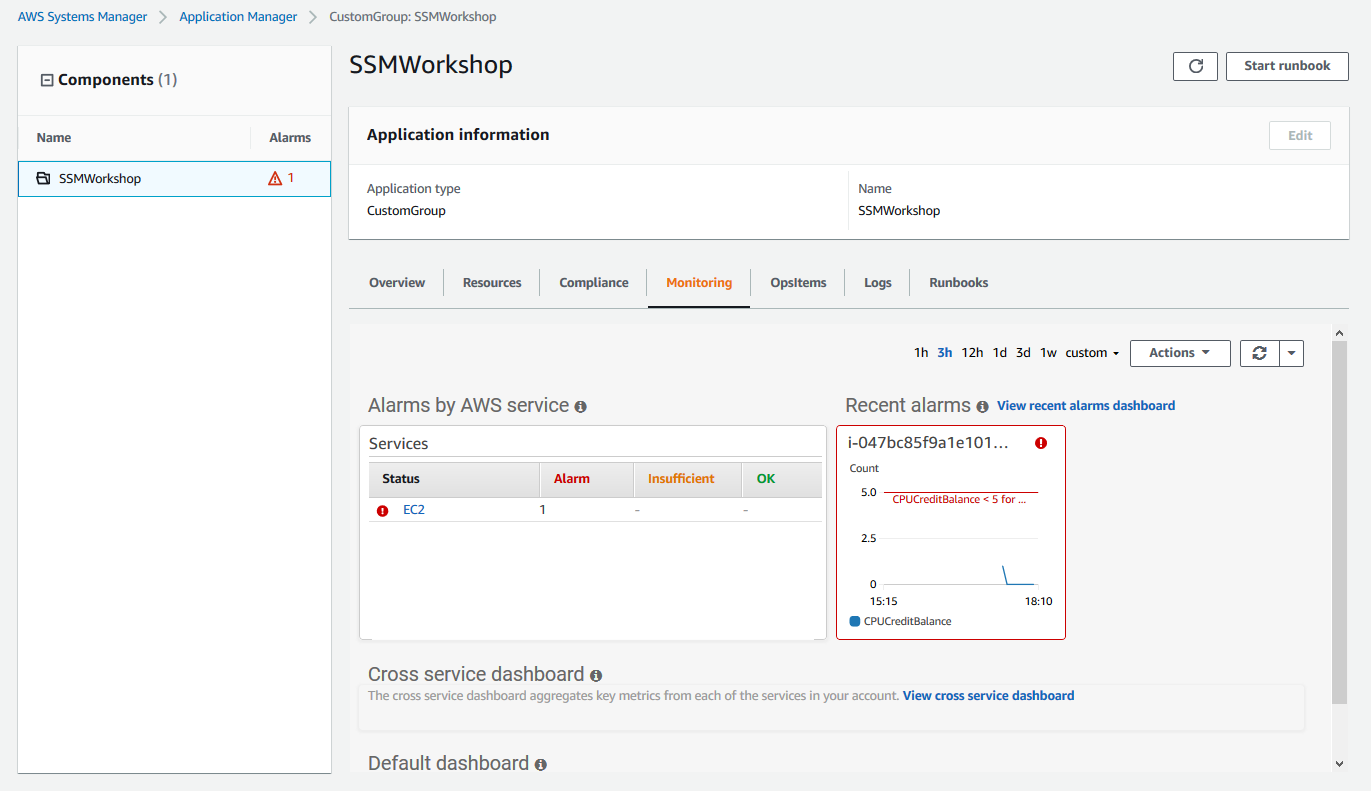Open the custom time range dropdown
This screenshot has width=1371, height=791.
point(1092,353)
